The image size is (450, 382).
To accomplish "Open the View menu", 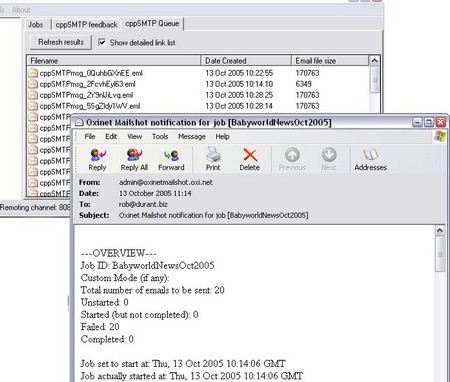I will coord(135,136).
